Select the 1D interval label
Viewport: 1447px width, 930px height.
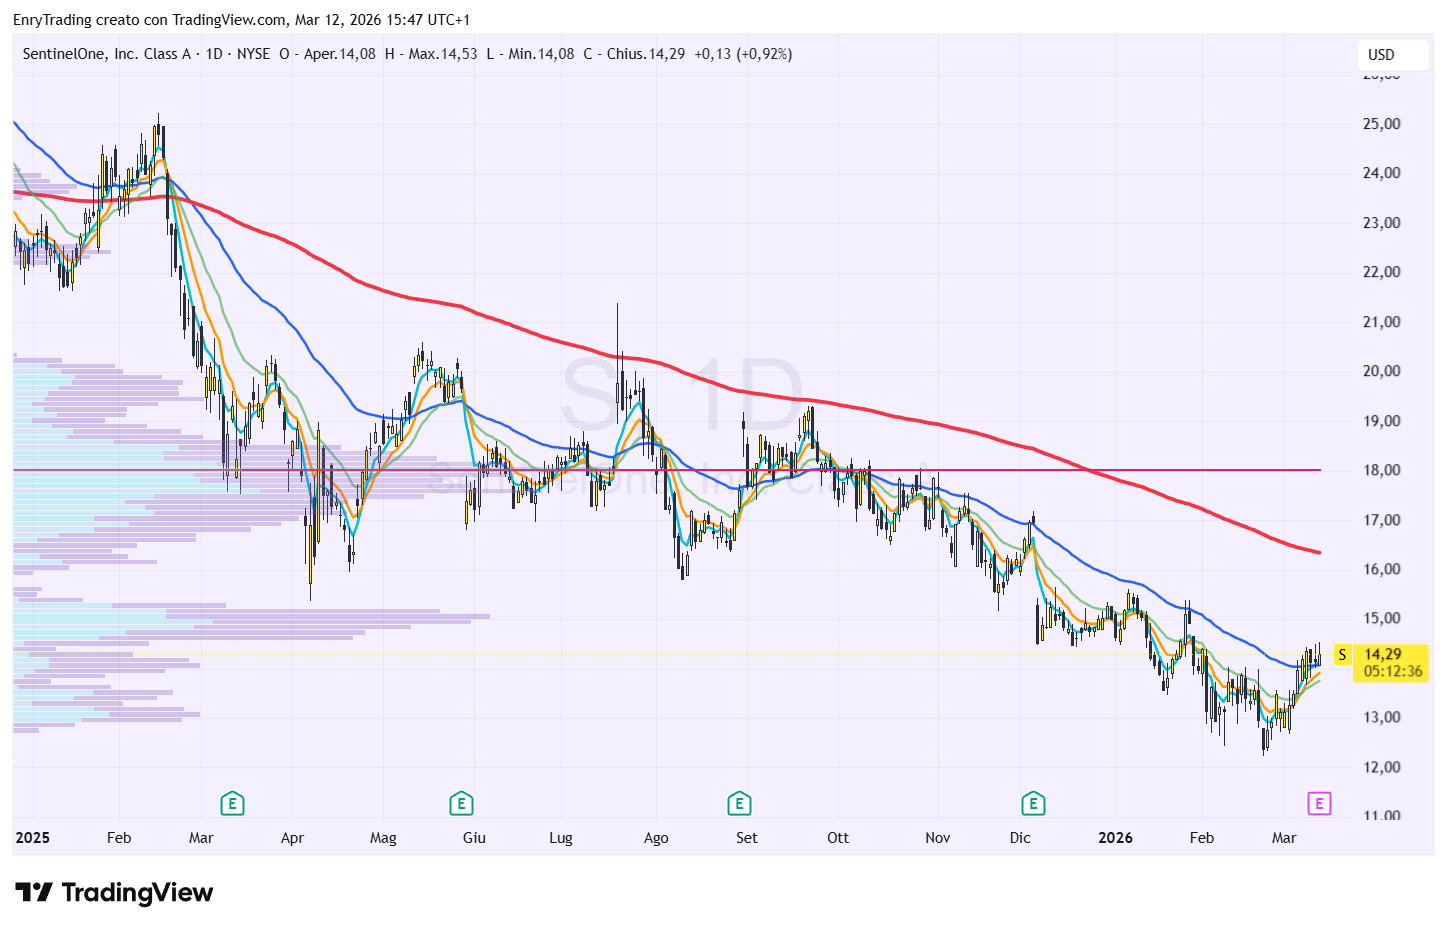point(214,54)
